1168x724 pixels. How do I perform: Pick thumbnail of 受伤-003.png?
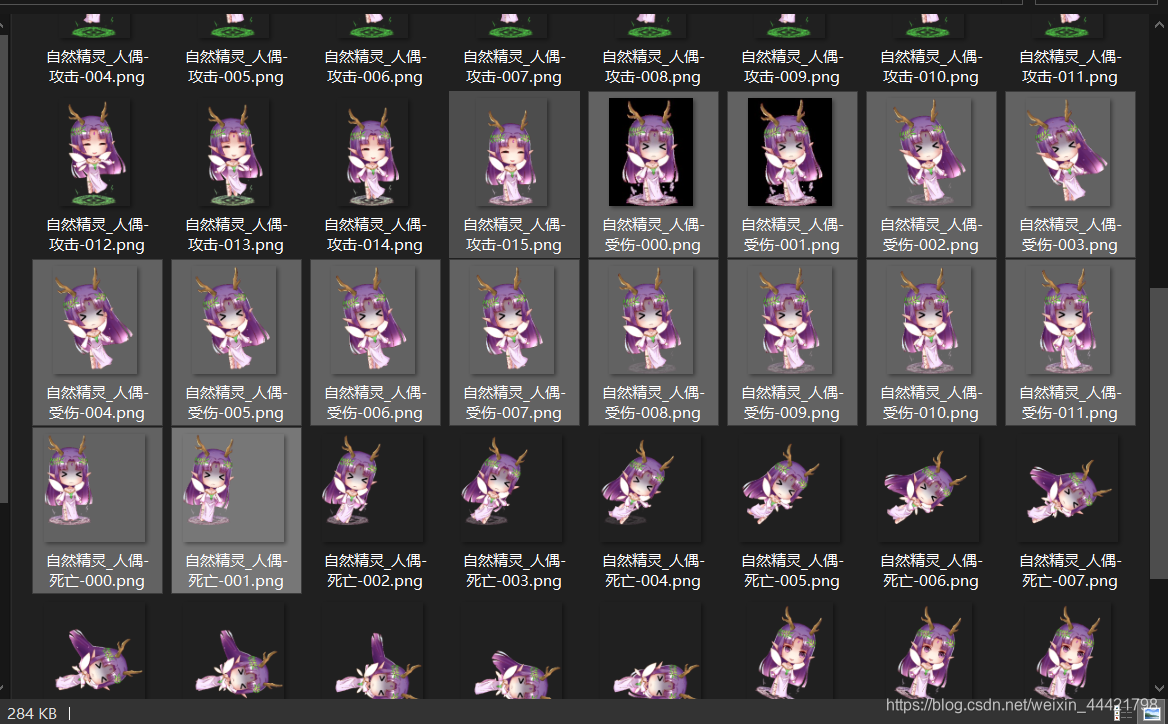[x=1068, y=153]
